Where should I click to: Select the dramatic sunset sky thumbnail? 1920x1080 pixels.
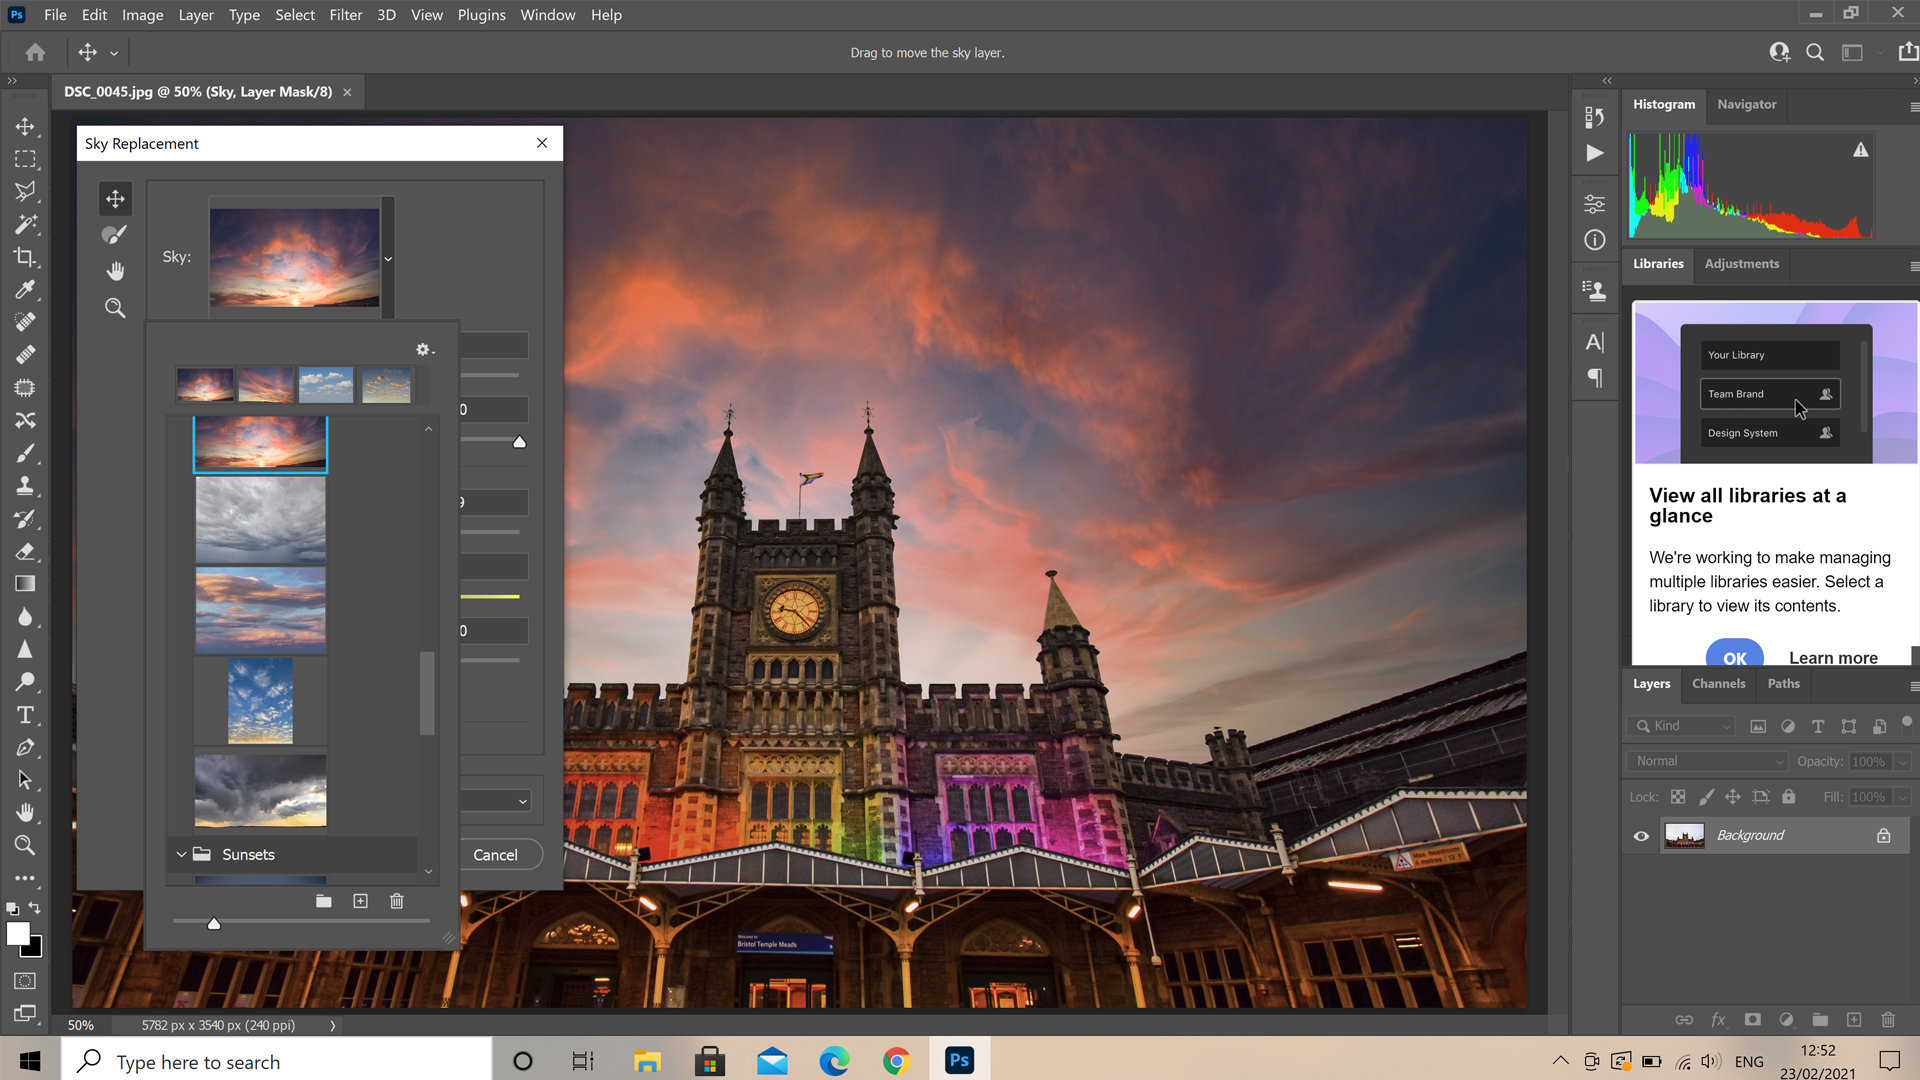260,442
